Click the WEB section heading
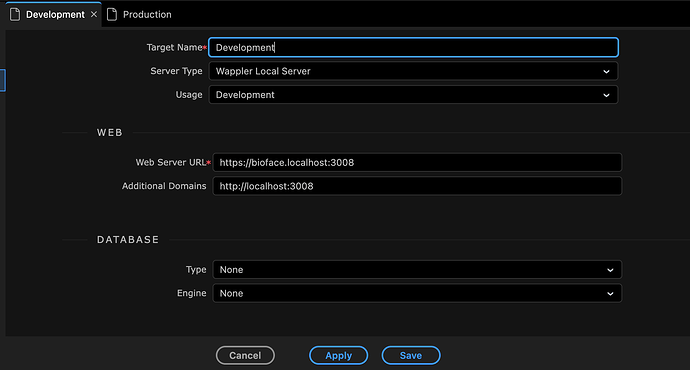 tap(110, 133)
